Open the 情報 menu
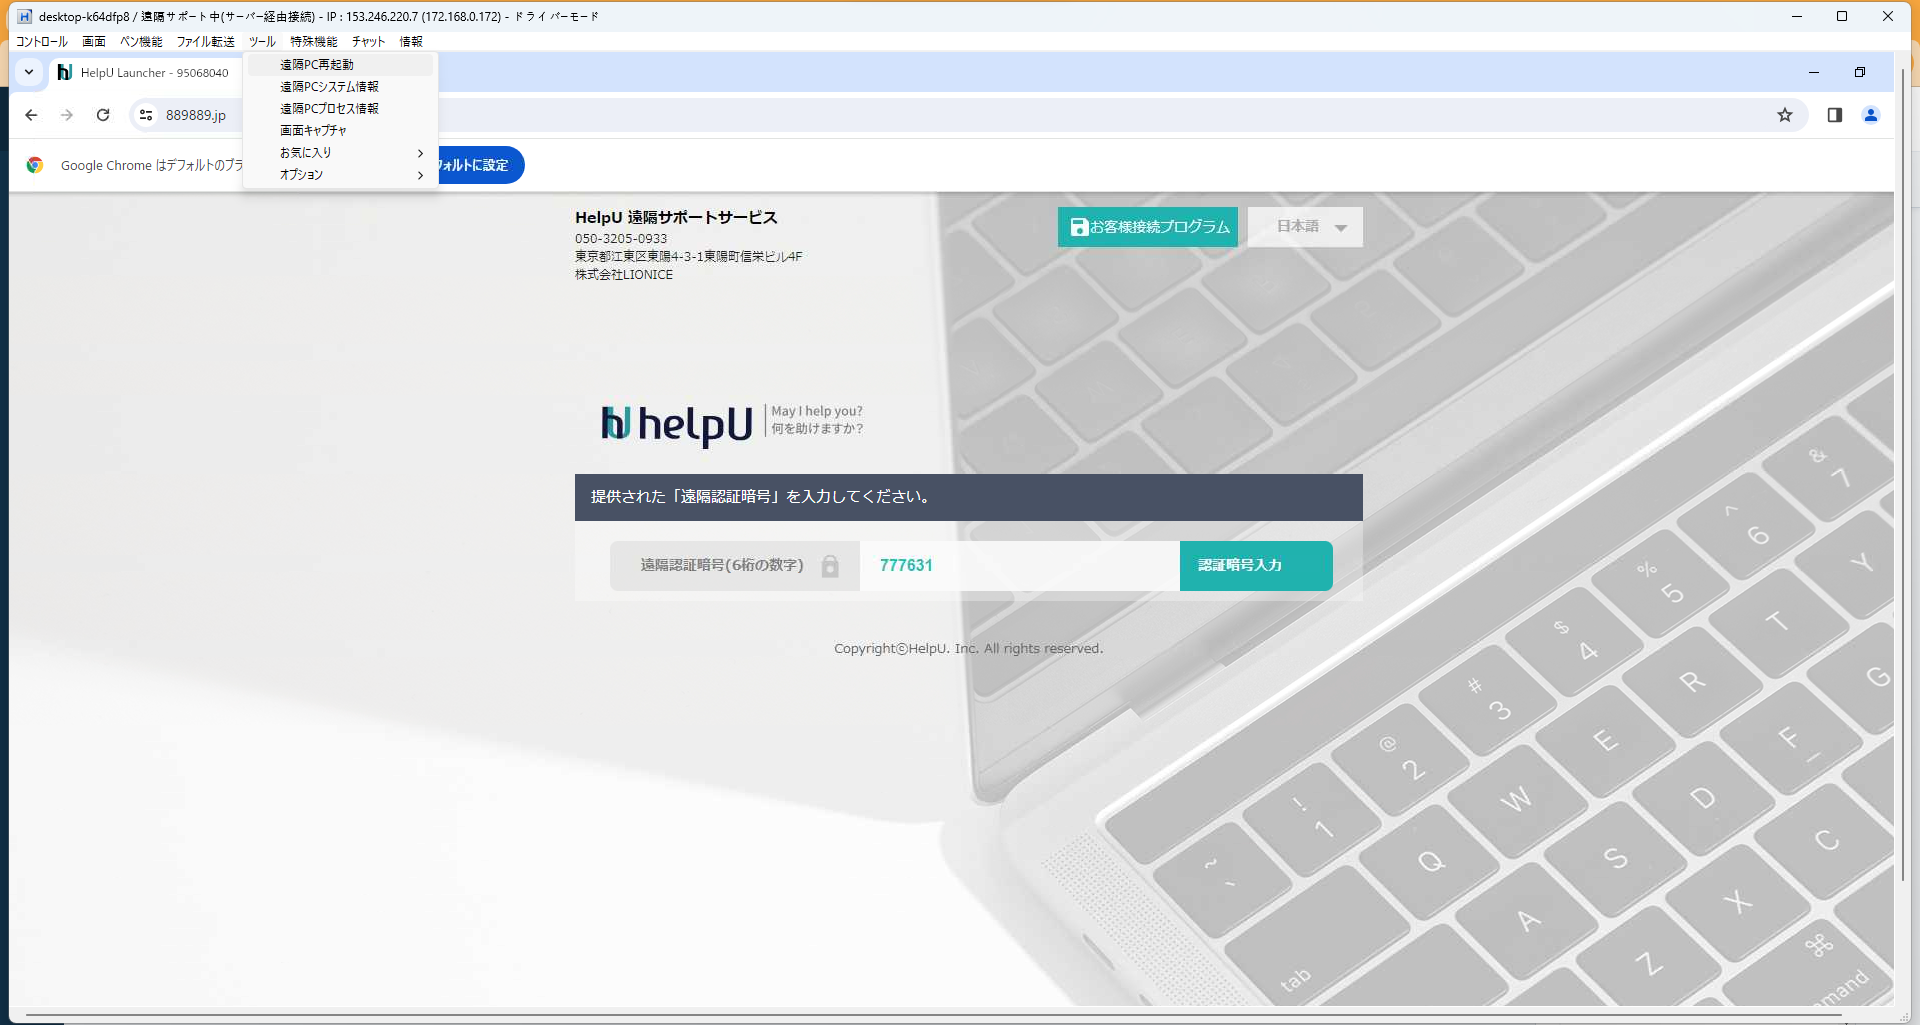 pyautogui.click(x=411, y=41)
